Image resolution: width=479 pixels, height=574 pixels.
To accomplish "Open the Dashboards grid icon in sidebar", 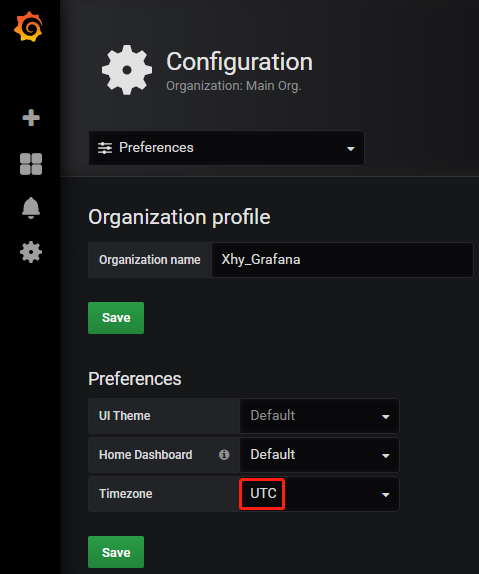I will [31, 164].
